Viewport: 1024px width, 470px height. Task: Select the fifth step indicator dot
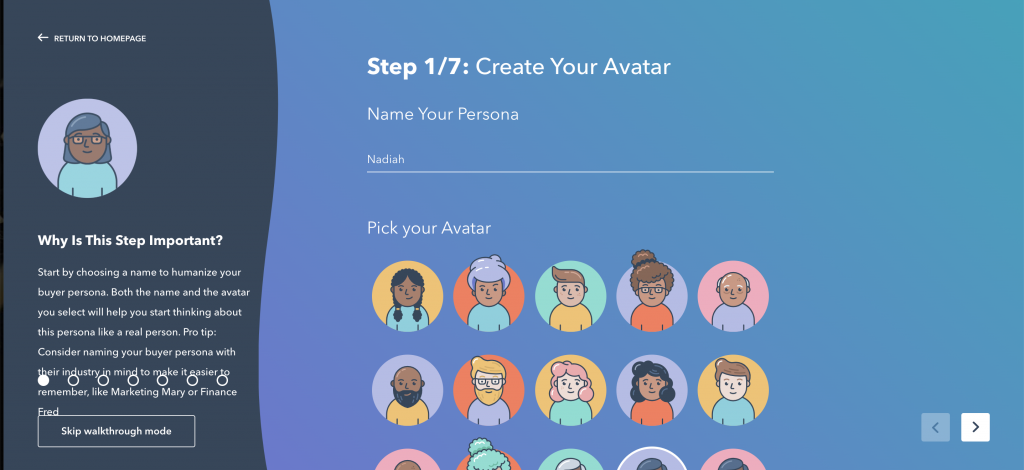click(x=163, y=380)
